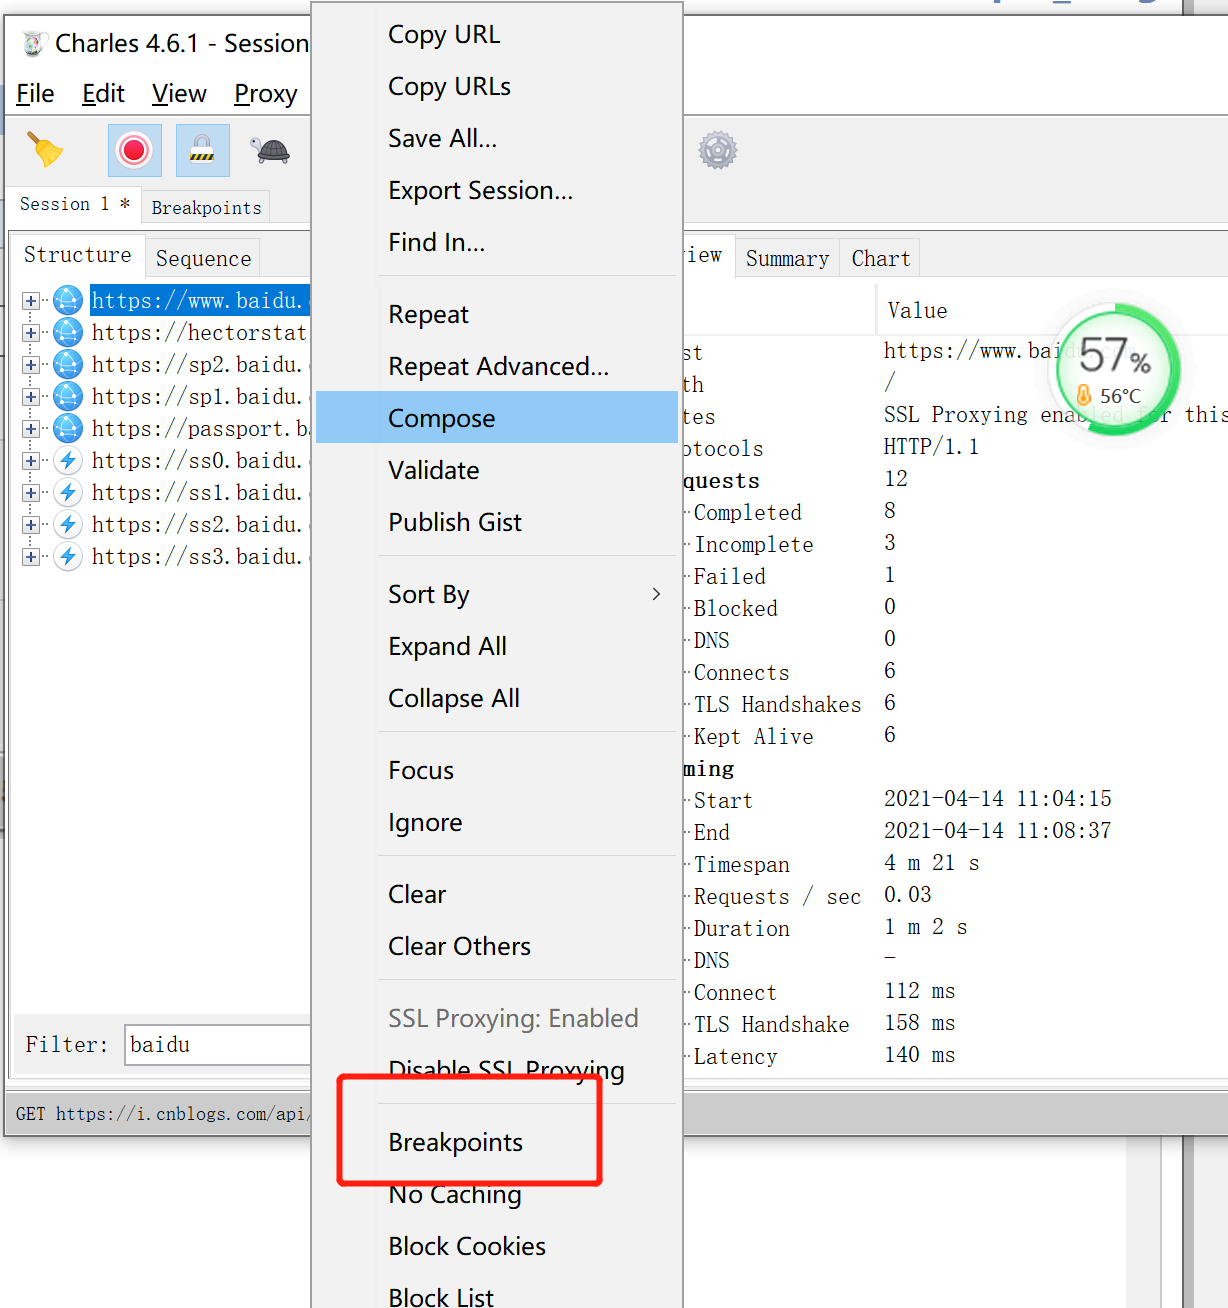
Task: Select Clear Others menu entry
Action: pos(496,946)
